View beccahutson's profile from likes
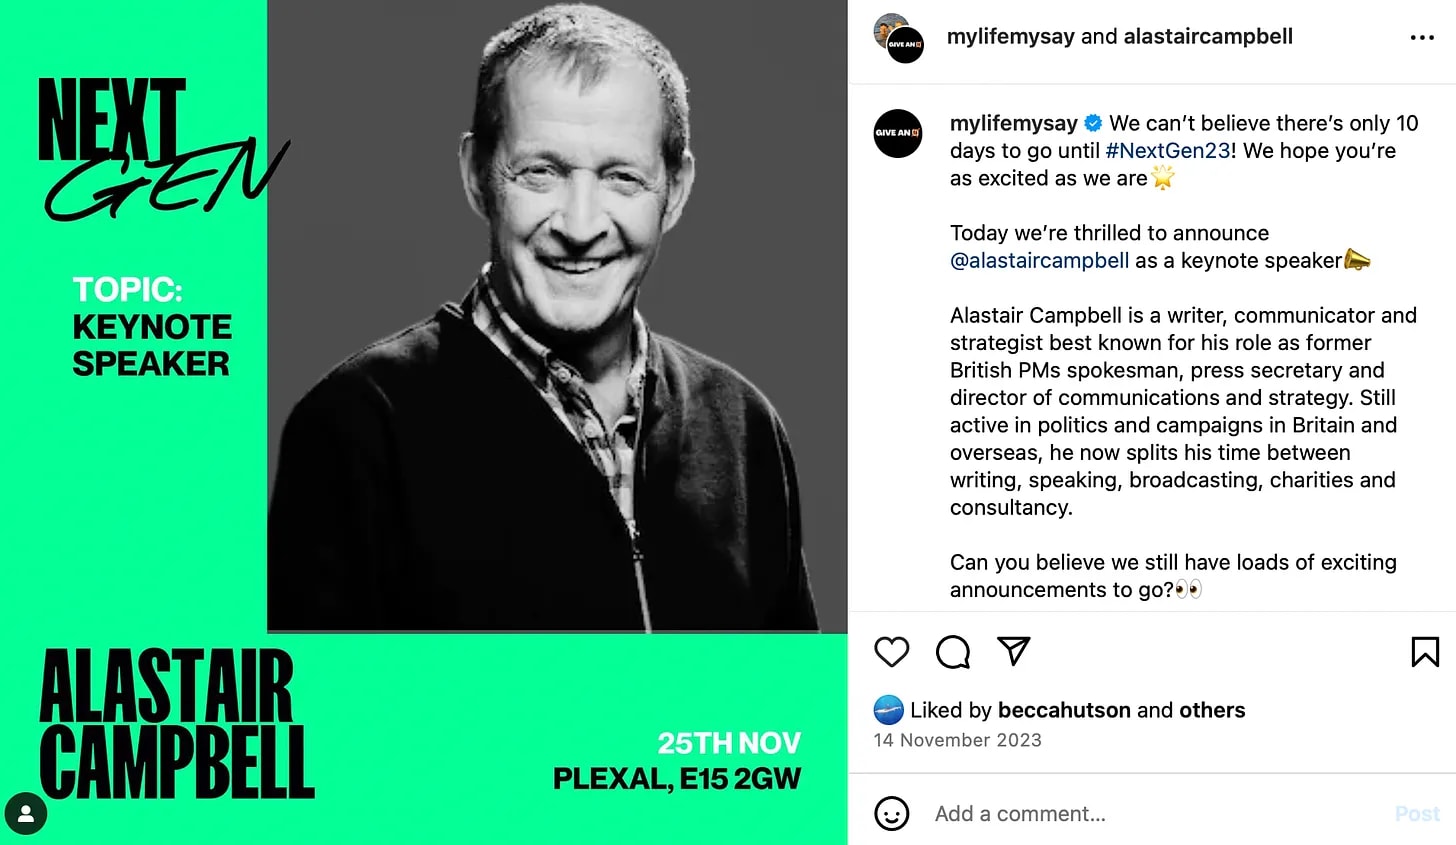This screenshot has height=845, width=1456. pos(1064,710)
